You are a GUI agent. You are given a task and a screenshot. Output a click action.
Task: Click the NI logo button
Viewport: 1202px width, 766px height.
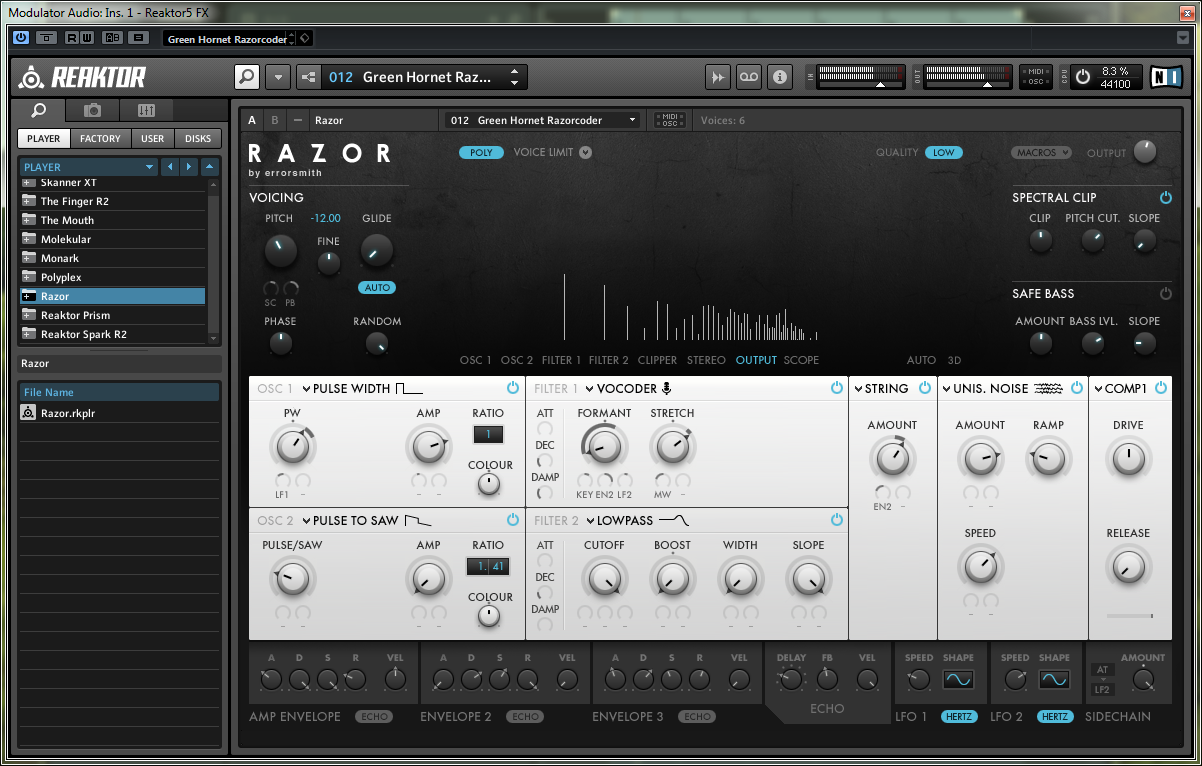click(1165, 77)
